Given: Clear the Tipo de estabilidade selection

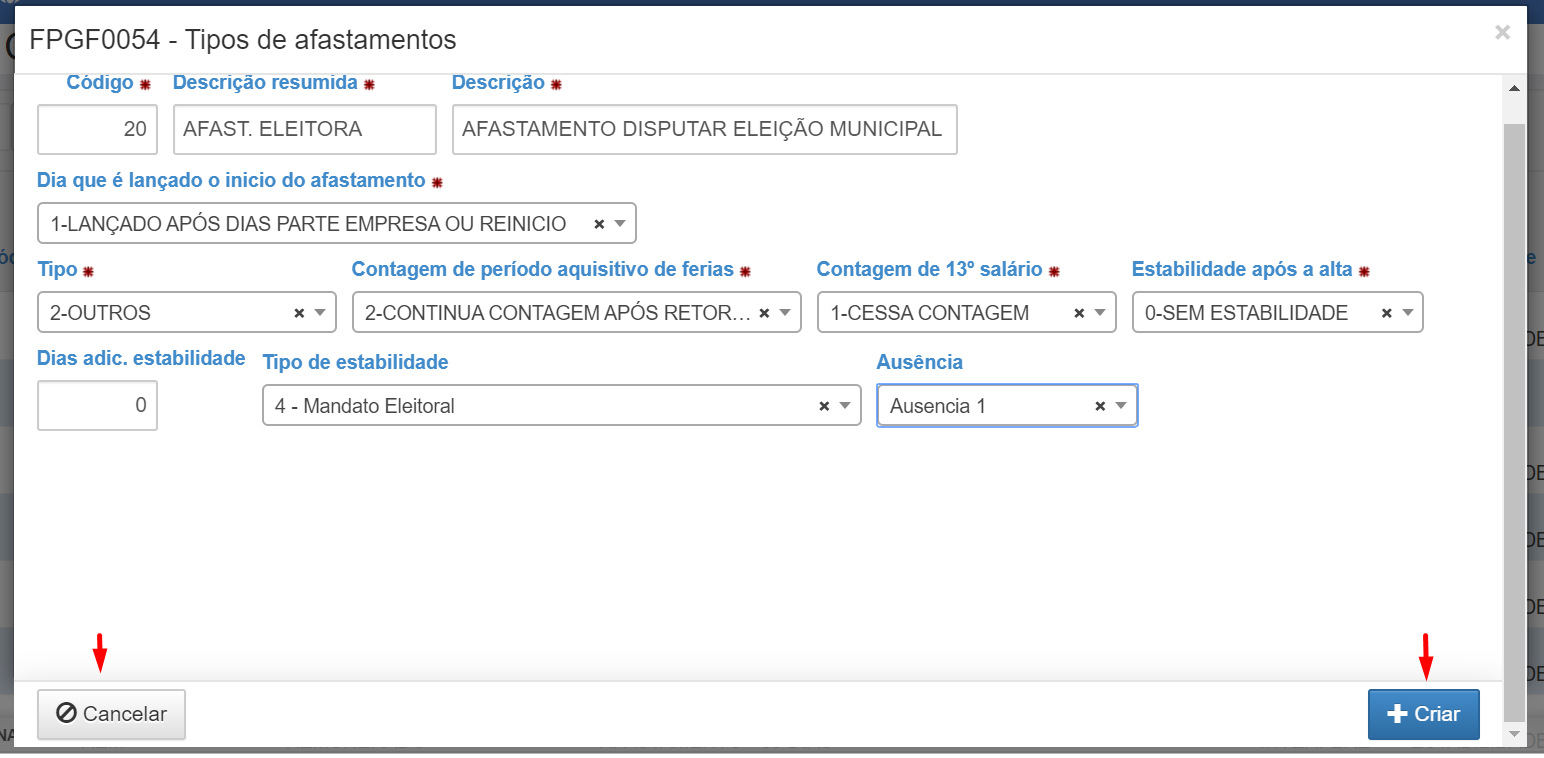Looking at the screenshot, I should (x=824, y=406).
